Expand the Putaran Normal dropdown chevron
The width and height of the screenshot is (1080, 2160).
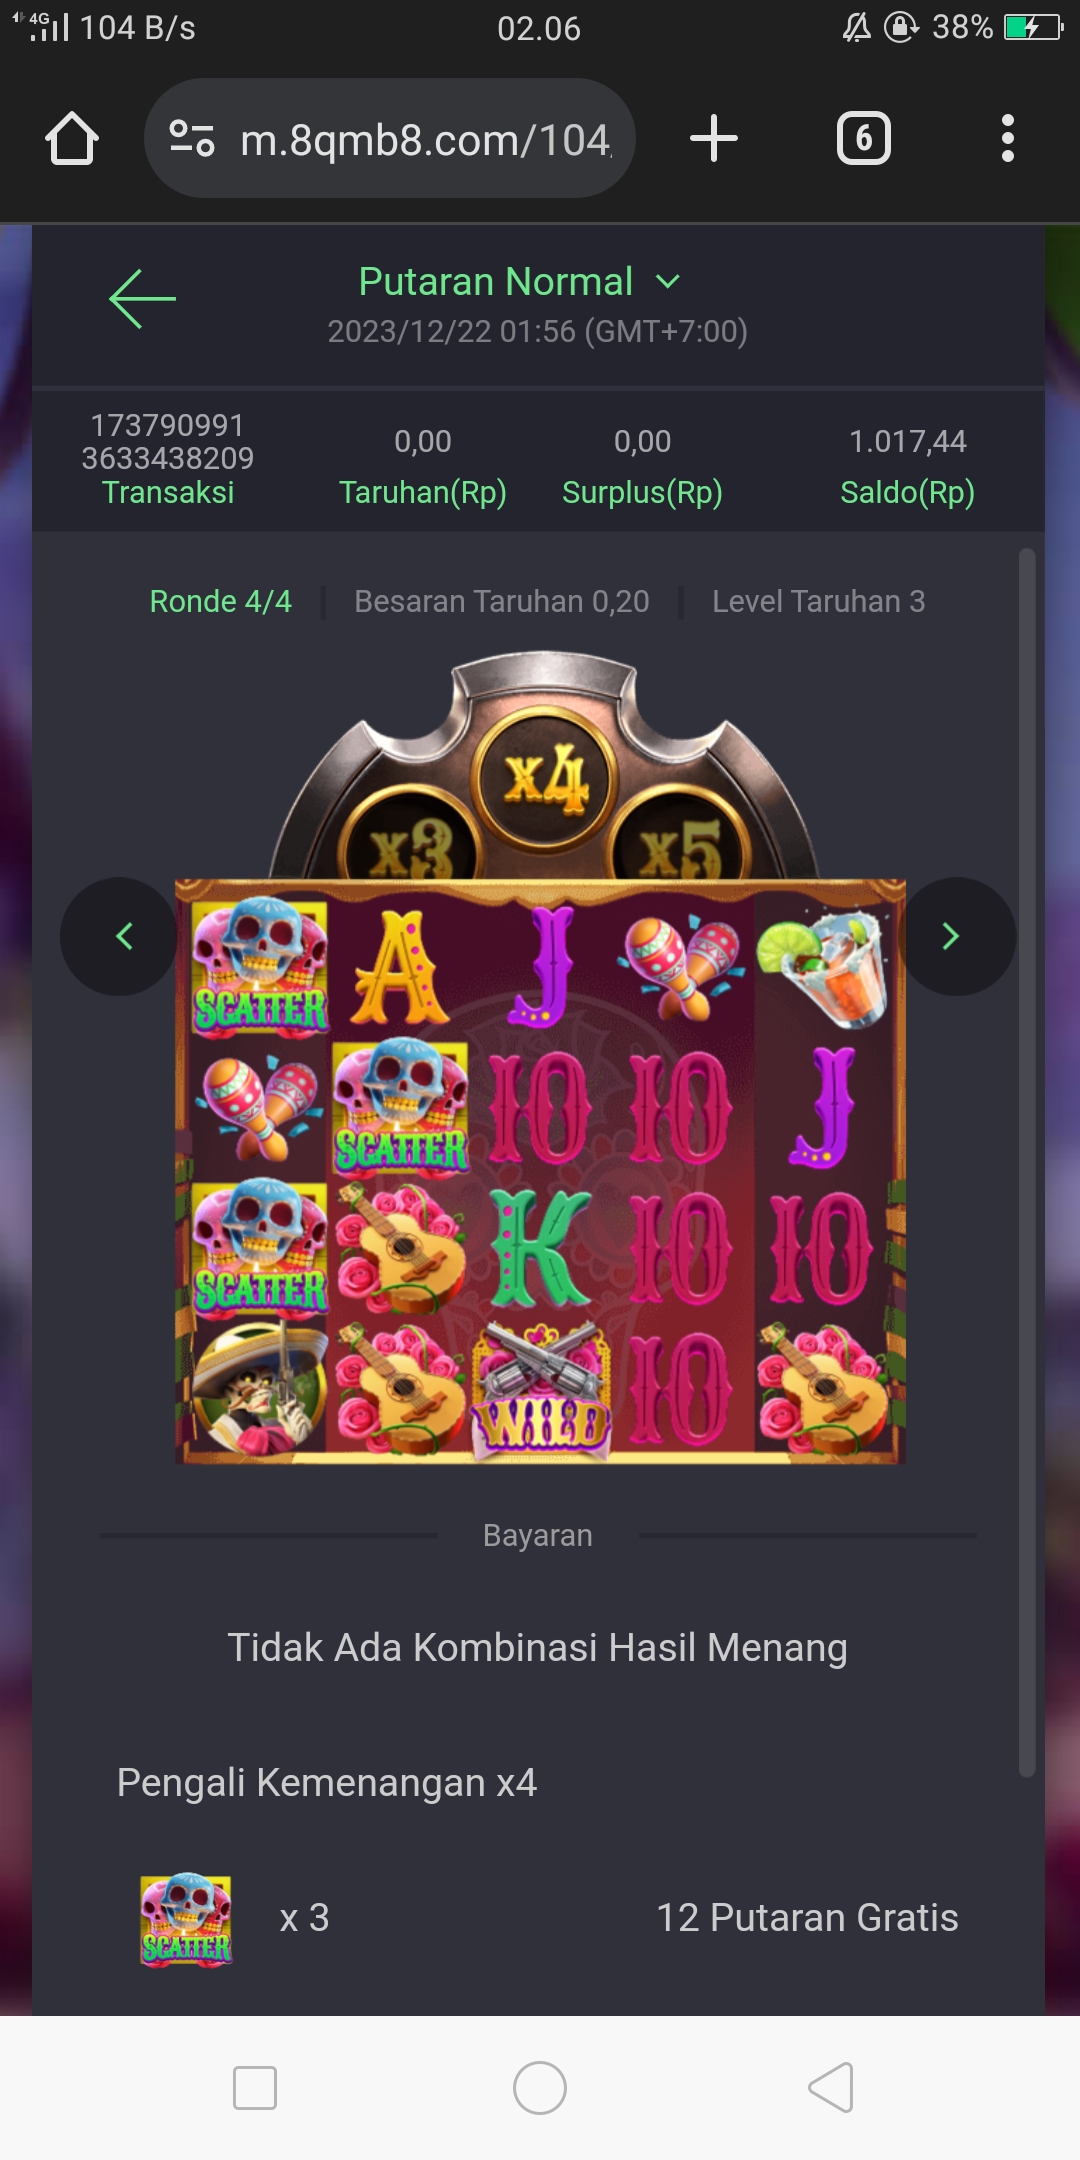667,282
